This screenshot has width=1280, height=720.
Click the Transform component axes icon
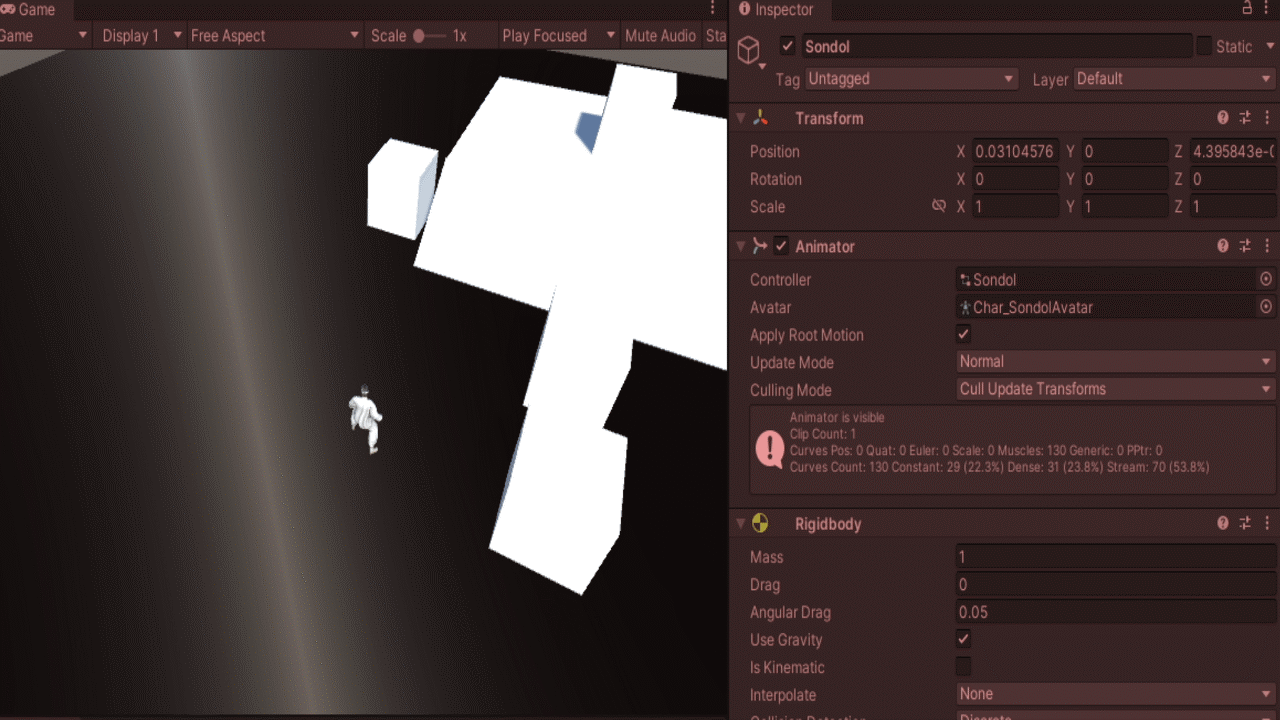click(760, 118)
